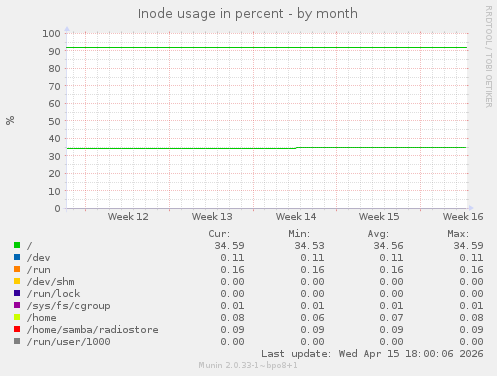Click the Week 16 axis label
Viewport: 497px width, 376px height.
(463, 217)
